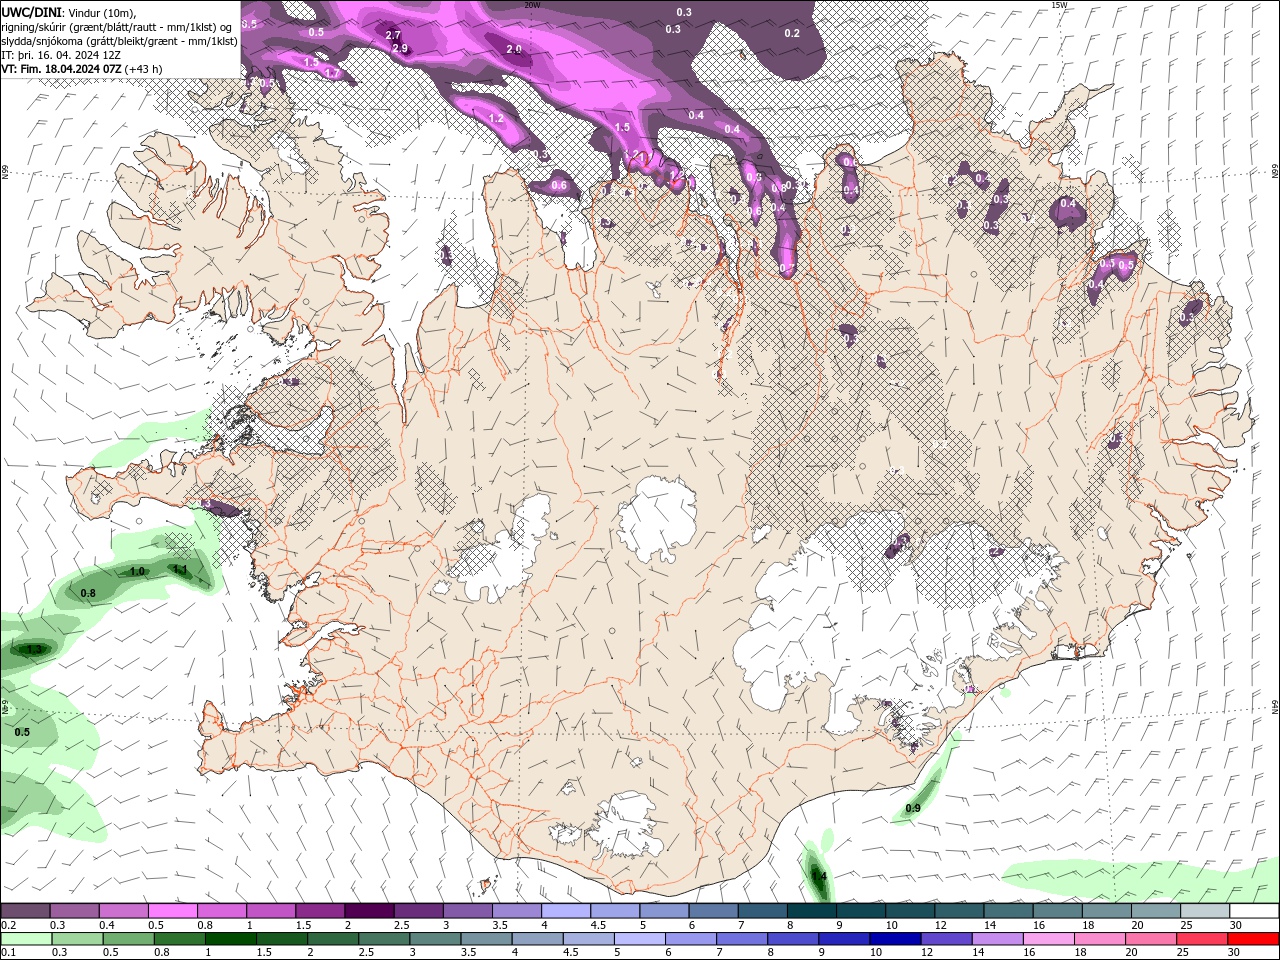Click the 'rigning/skúrir' legend description line
This screenshot has height=960, width=1280.
click(x=118, y=27)
